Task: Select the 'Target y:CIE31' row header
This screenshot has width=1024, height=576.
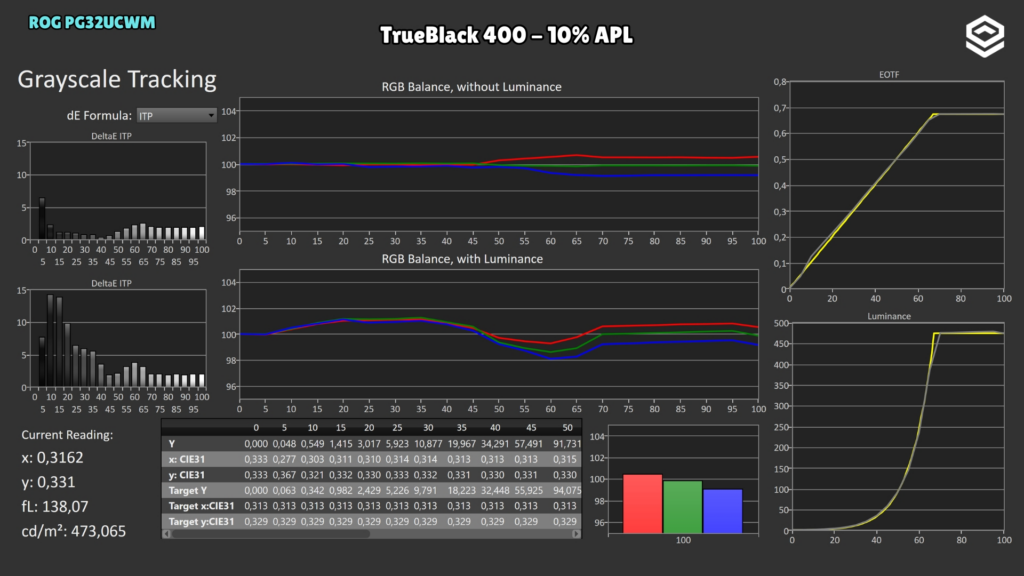Action: coord(201,522)
